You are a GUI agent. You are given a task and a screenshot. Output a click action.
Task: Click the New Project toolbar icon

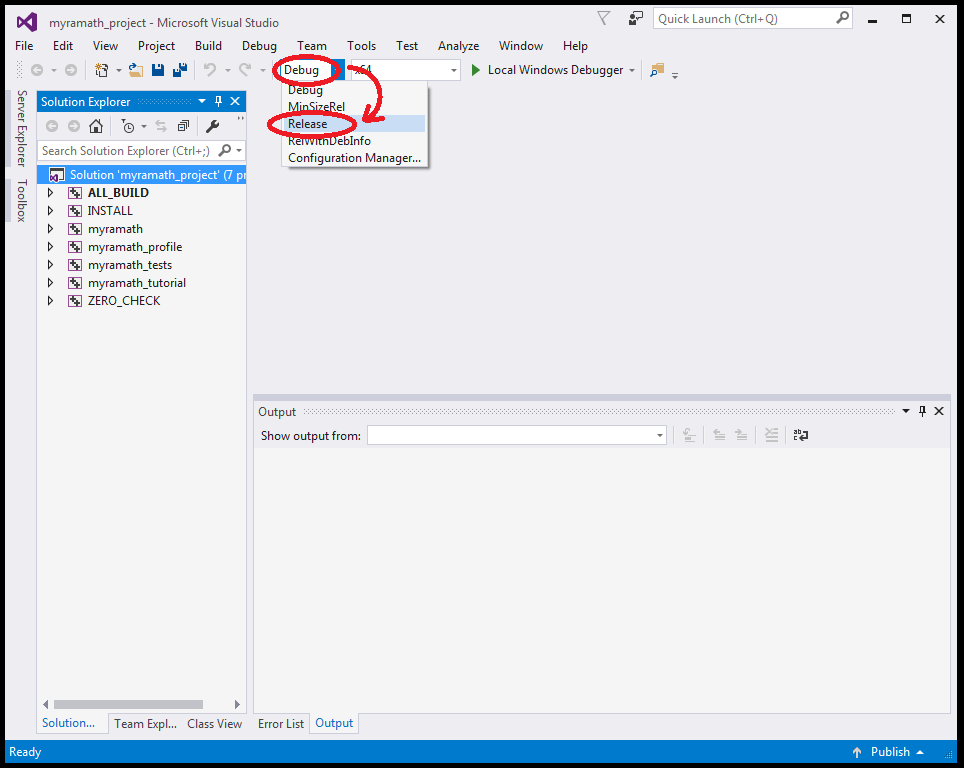101,70
